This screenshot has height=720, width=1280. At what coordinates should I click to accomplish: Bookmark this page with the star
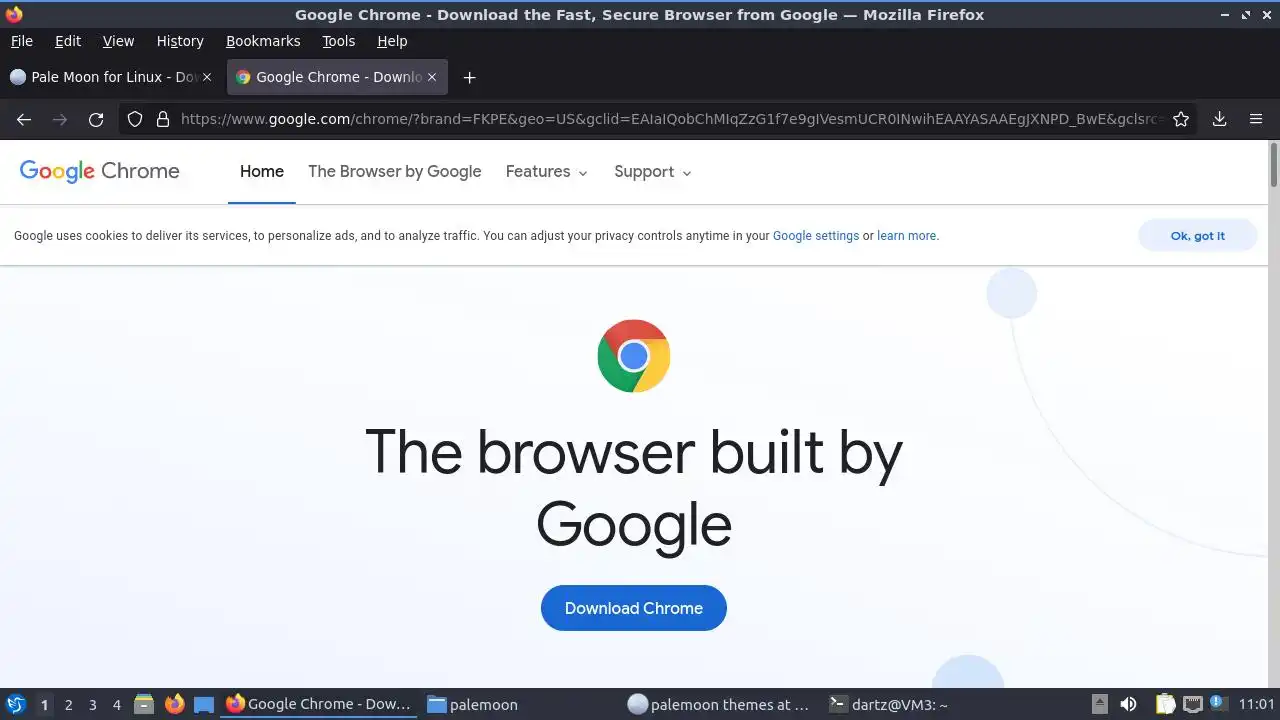pos(1181,119)
